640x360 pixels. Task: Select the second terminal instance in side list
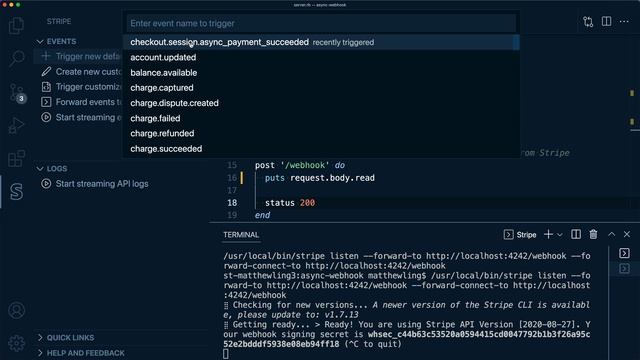point(624,269)
